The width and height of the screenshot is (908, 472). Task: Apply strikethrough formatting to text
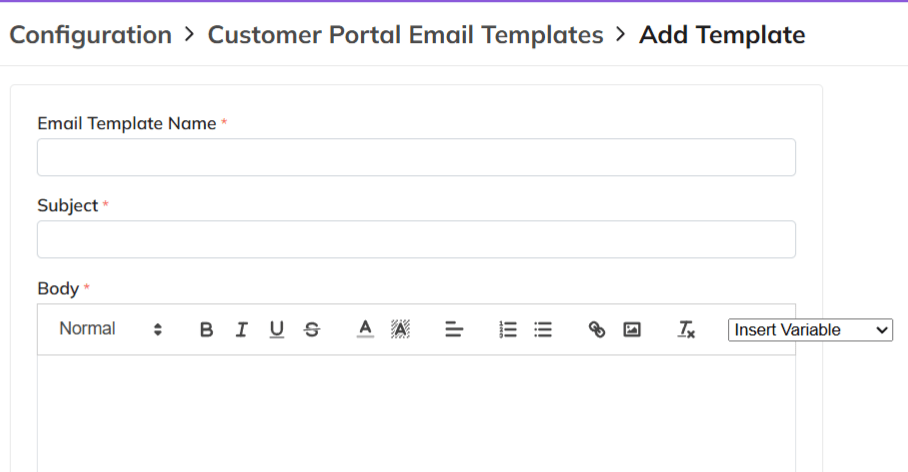pos(312,330)
